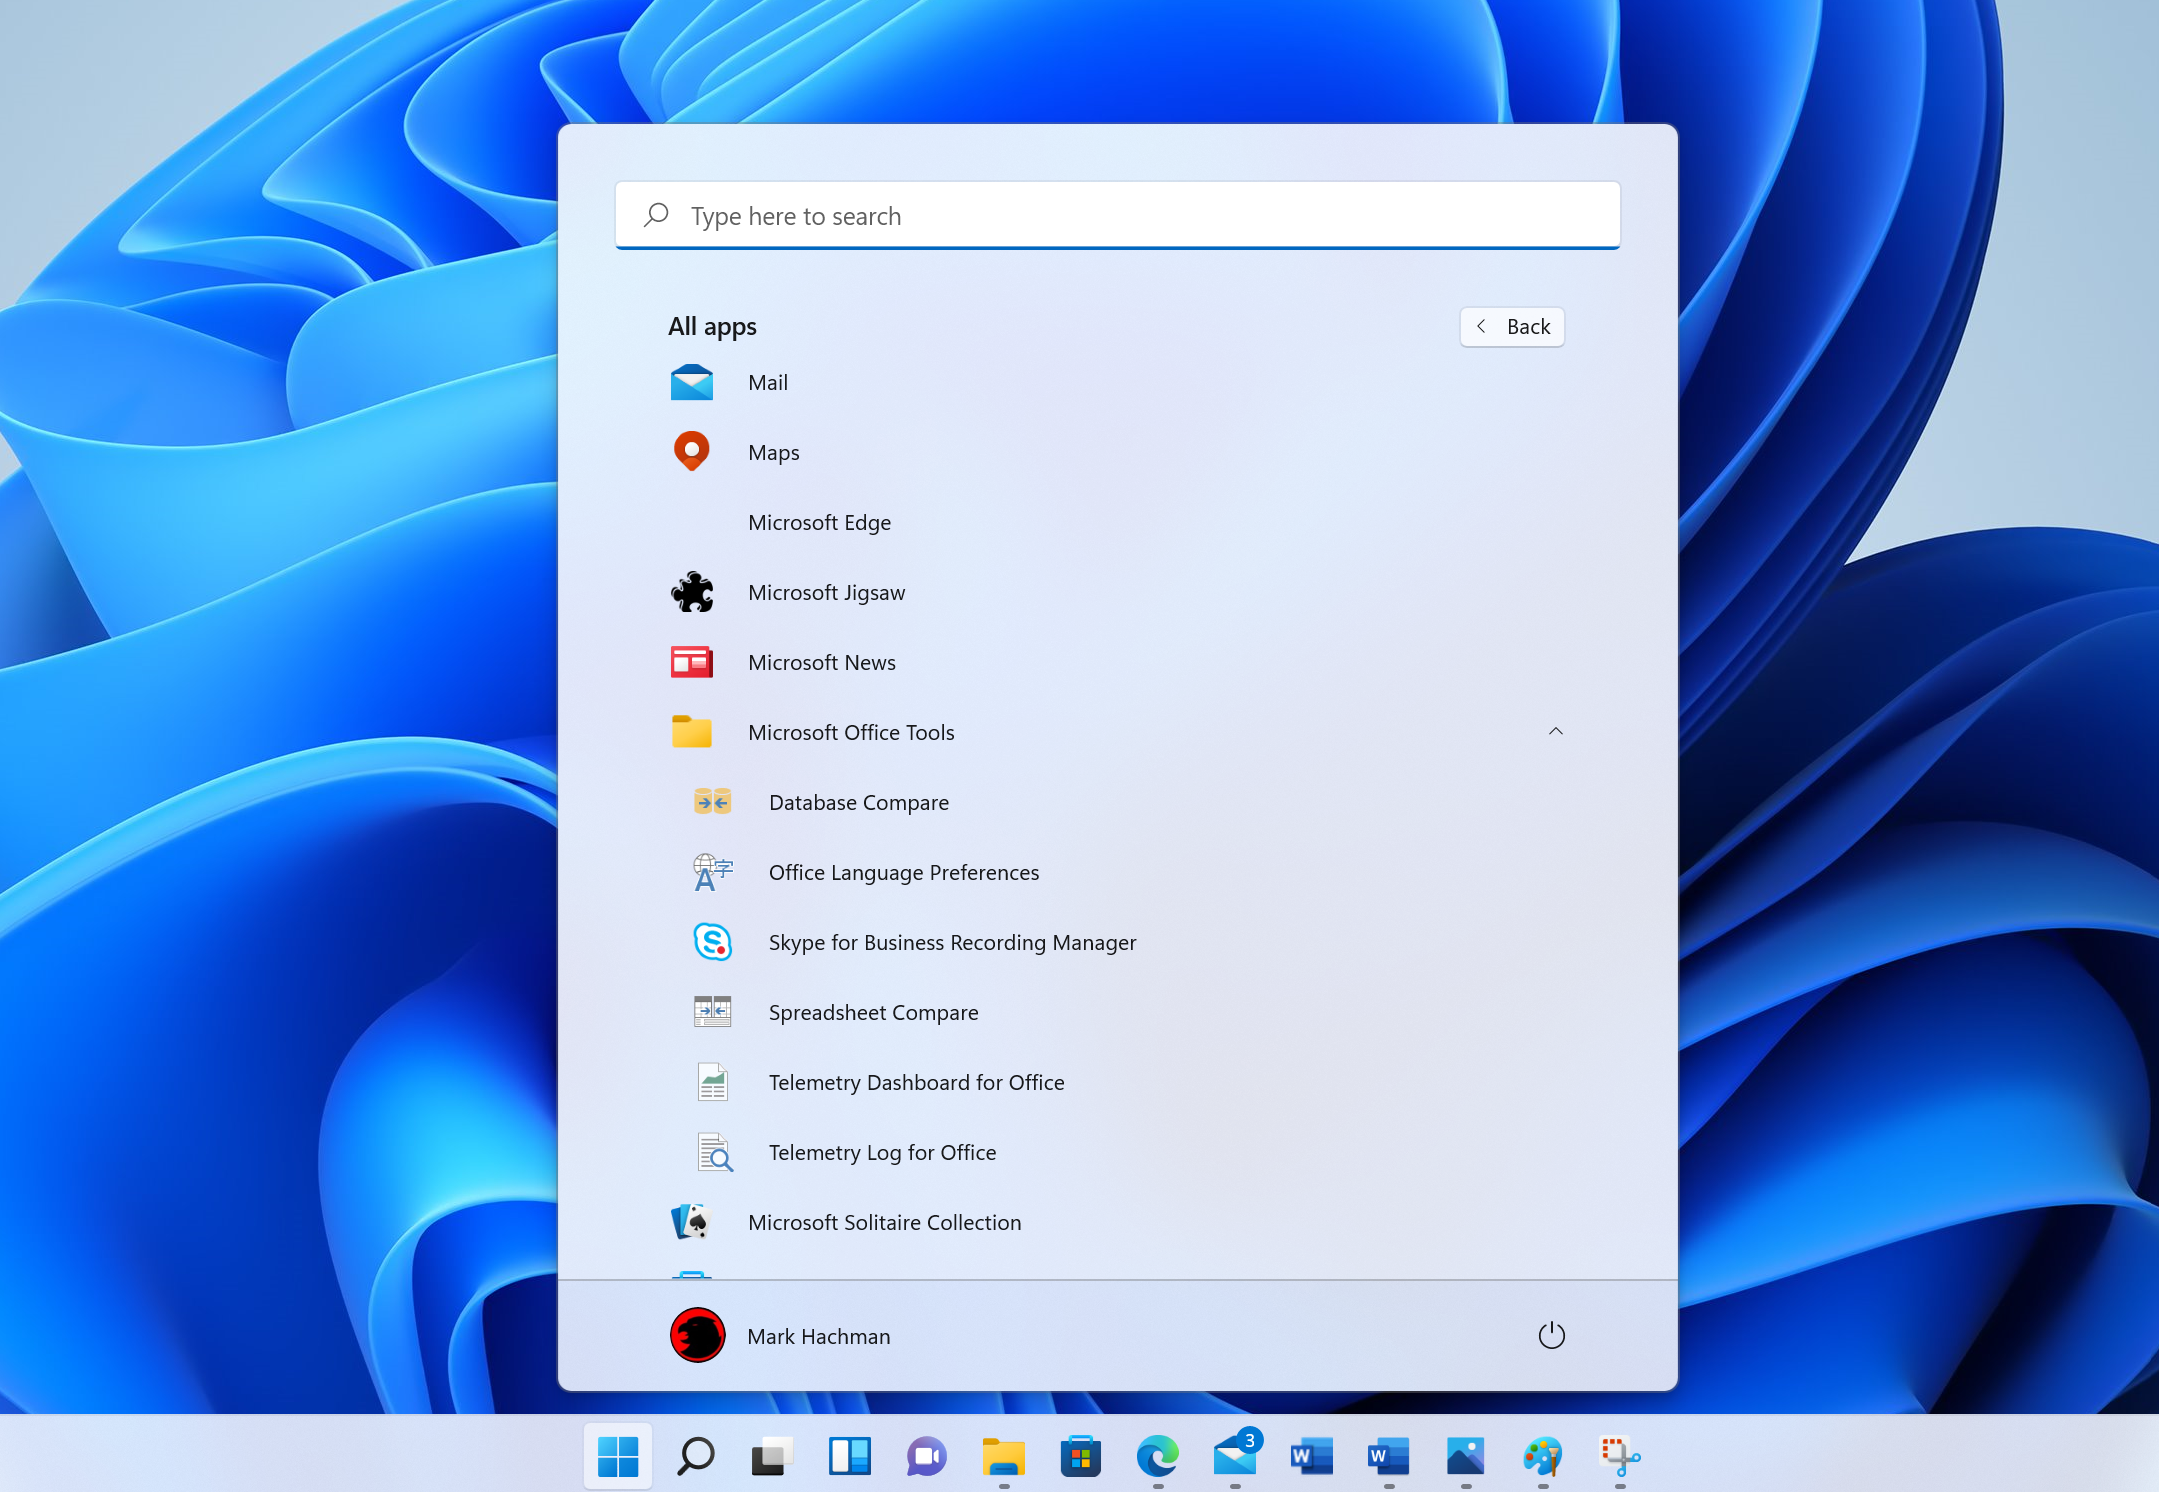
Task: Open Microsoft Store from the taskbar
Action: (x=1081, y=1456)
